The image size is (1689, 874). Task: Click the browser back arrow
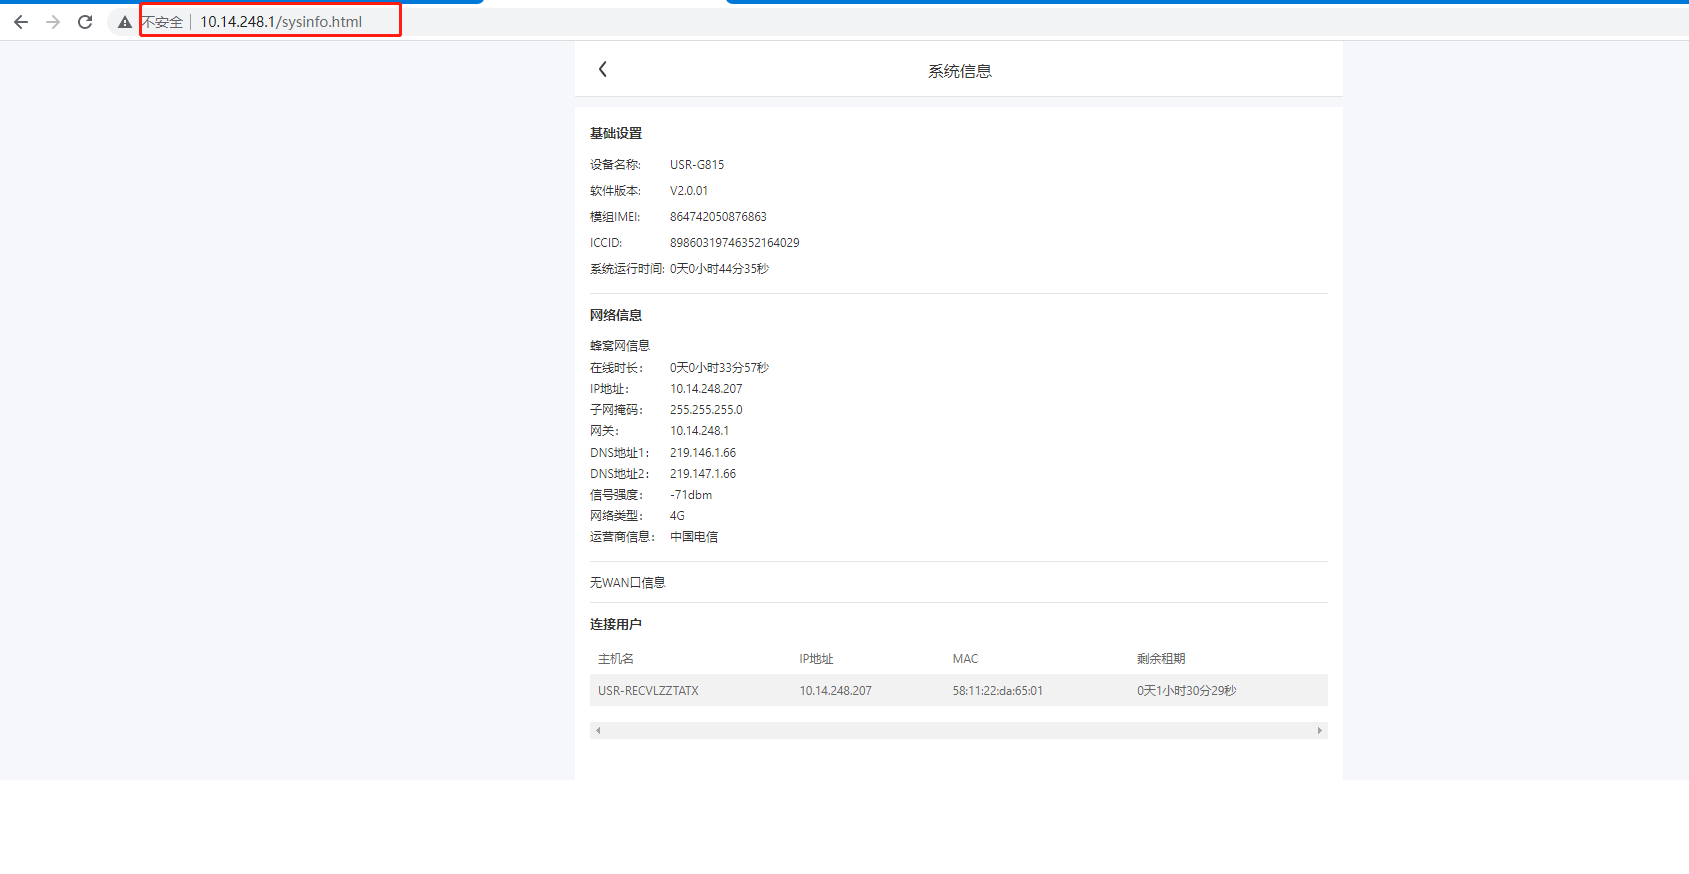tap(21, 22)
